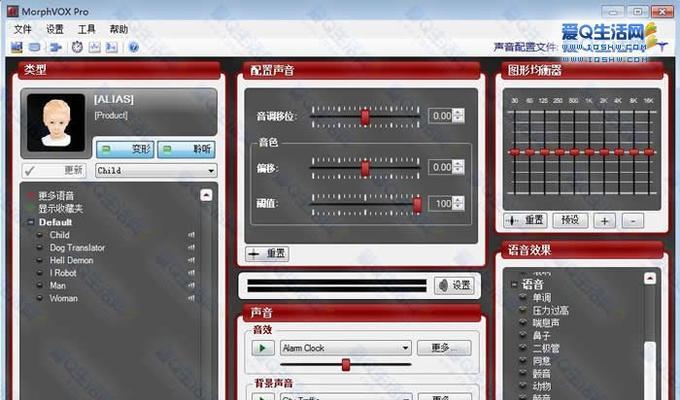The image size is (680, 400).
Task: Click the equalizer minus button
Action: pos(633,221)
